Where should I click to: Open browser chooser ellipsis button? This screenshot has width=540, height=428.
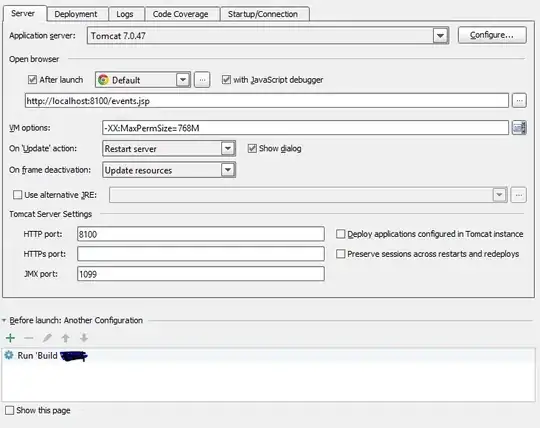coord(202,80)
